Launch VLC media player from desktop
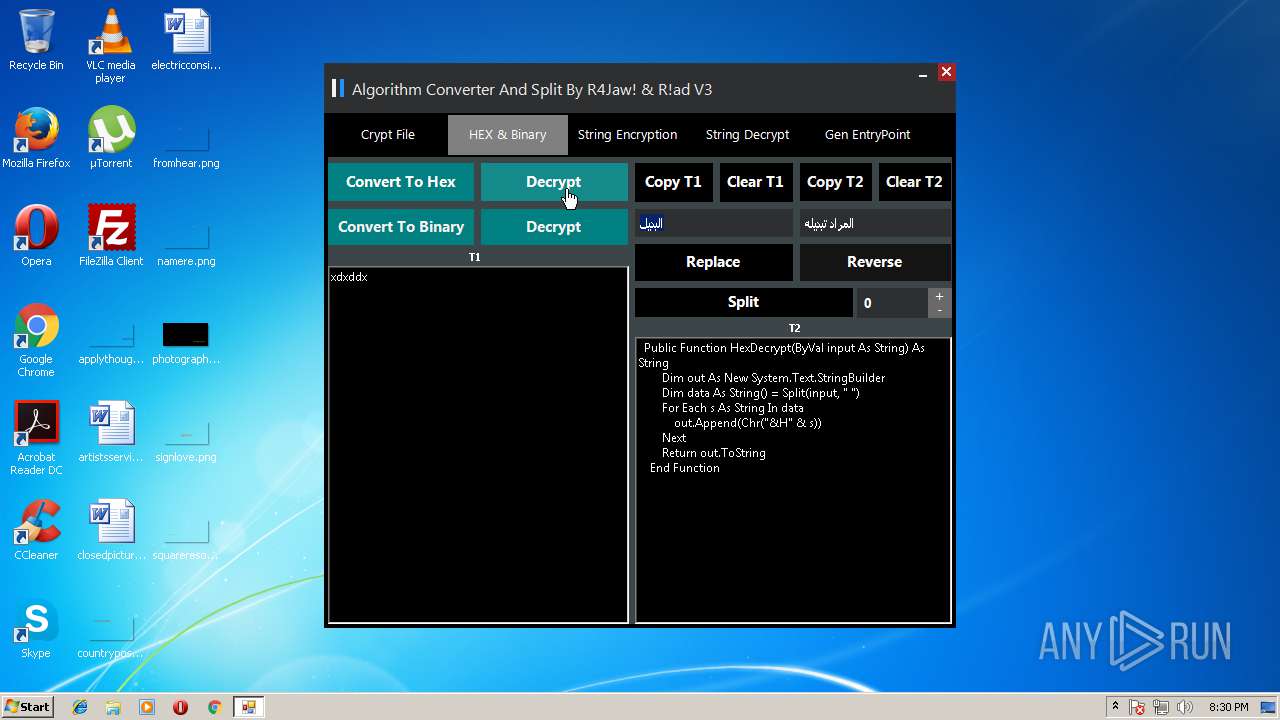1280x720 pixels. [x=111, y=46]
